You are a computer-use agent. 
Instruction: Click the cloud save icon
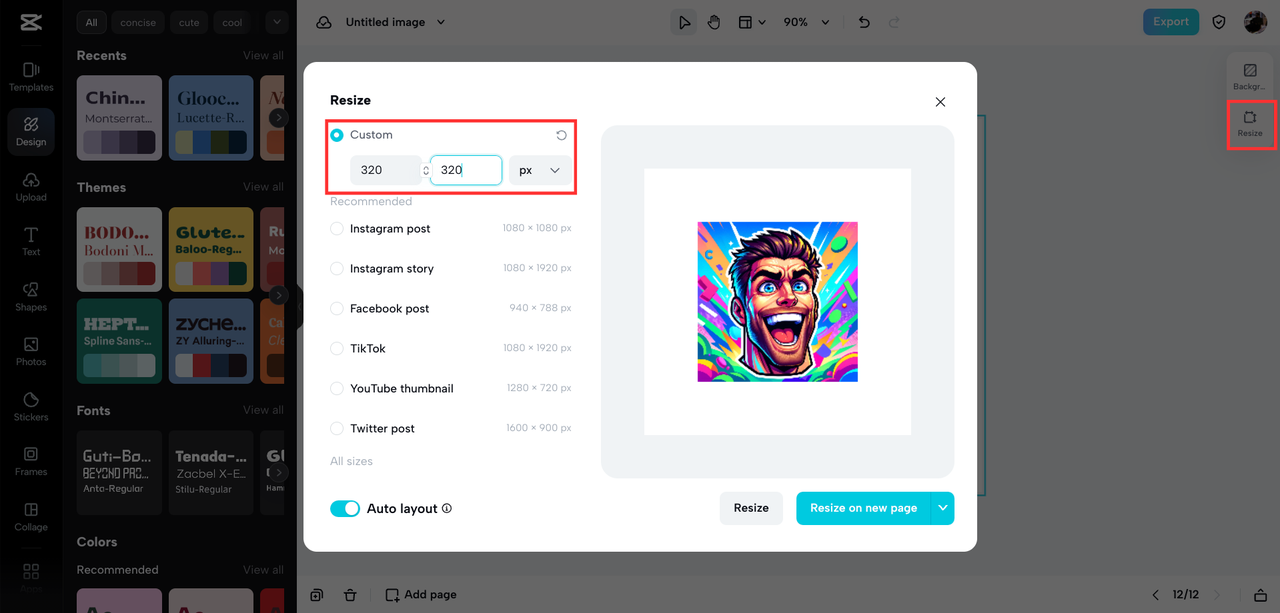pos(323,22)
